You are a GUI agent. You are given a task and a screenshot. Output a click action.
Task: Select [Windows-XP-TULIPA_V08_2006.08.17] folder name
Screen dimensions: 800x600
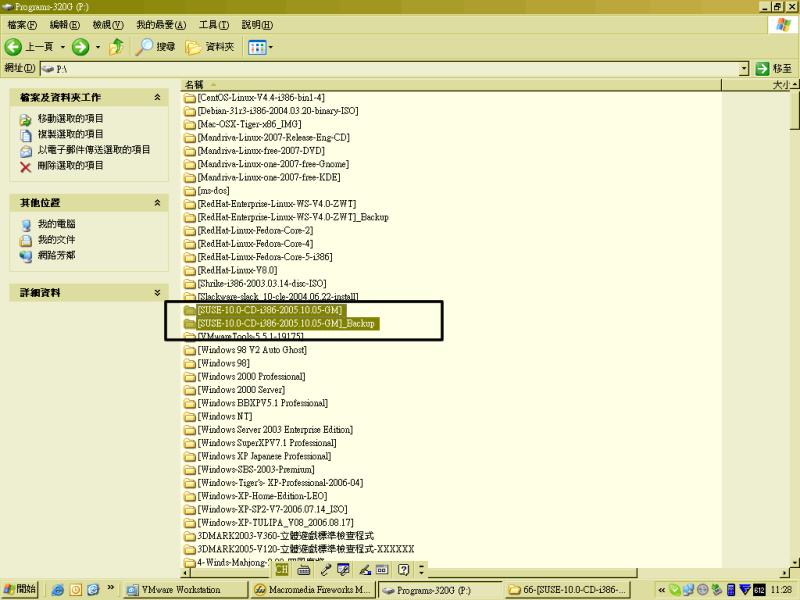click(x=276, y=522)
